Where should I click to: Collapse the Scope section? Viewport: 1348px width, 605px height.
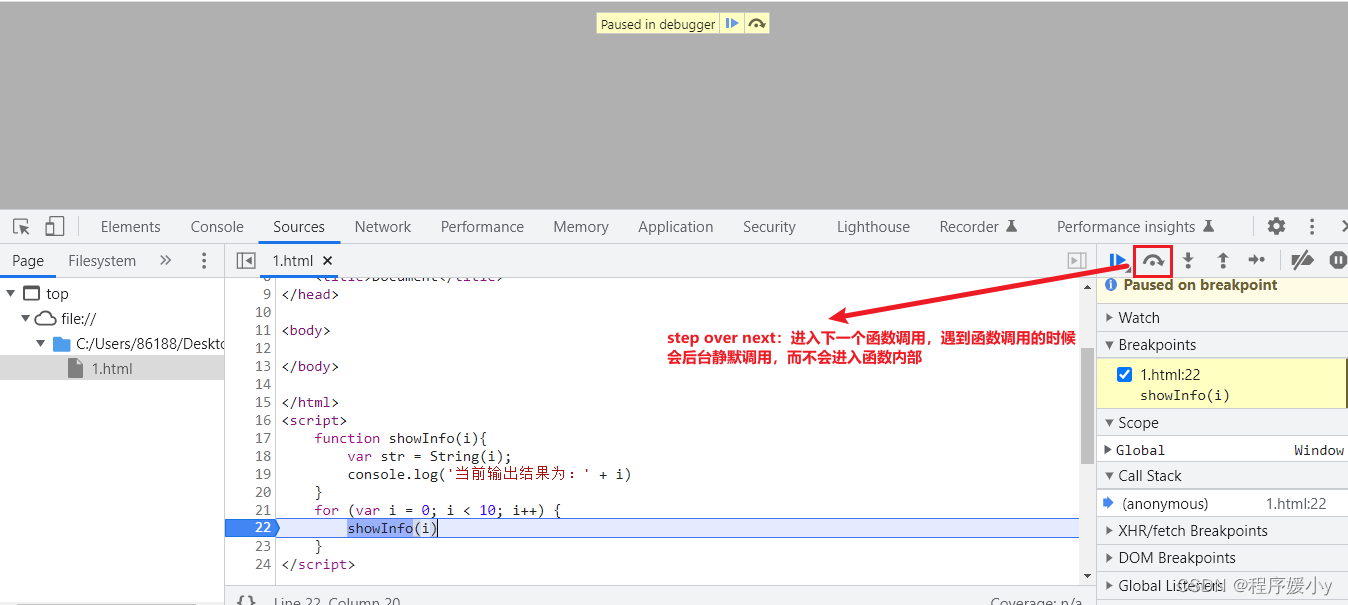click(1222, 423)
